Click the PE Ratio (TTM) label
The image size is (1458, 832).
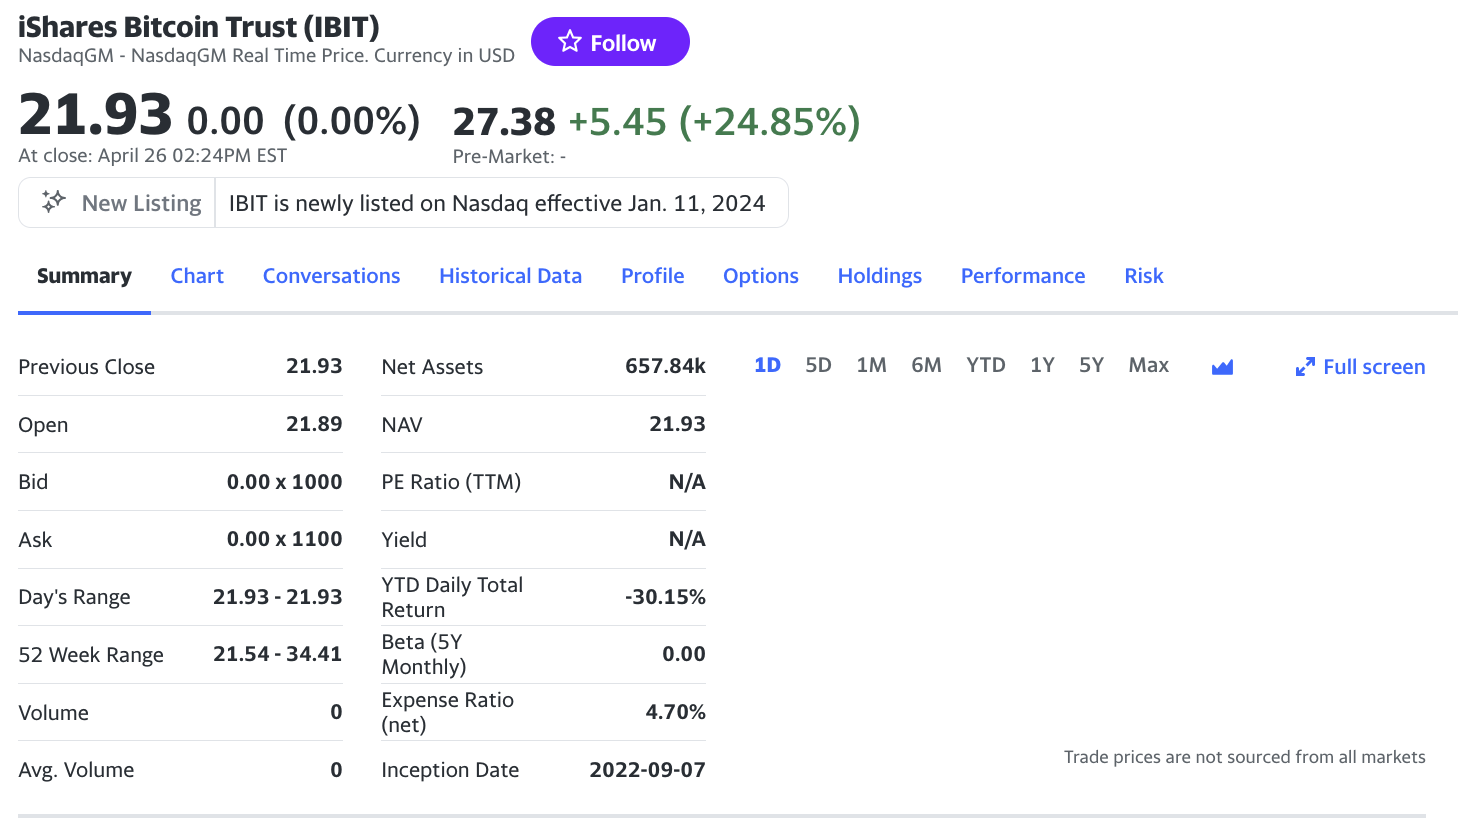click(451, 482)
